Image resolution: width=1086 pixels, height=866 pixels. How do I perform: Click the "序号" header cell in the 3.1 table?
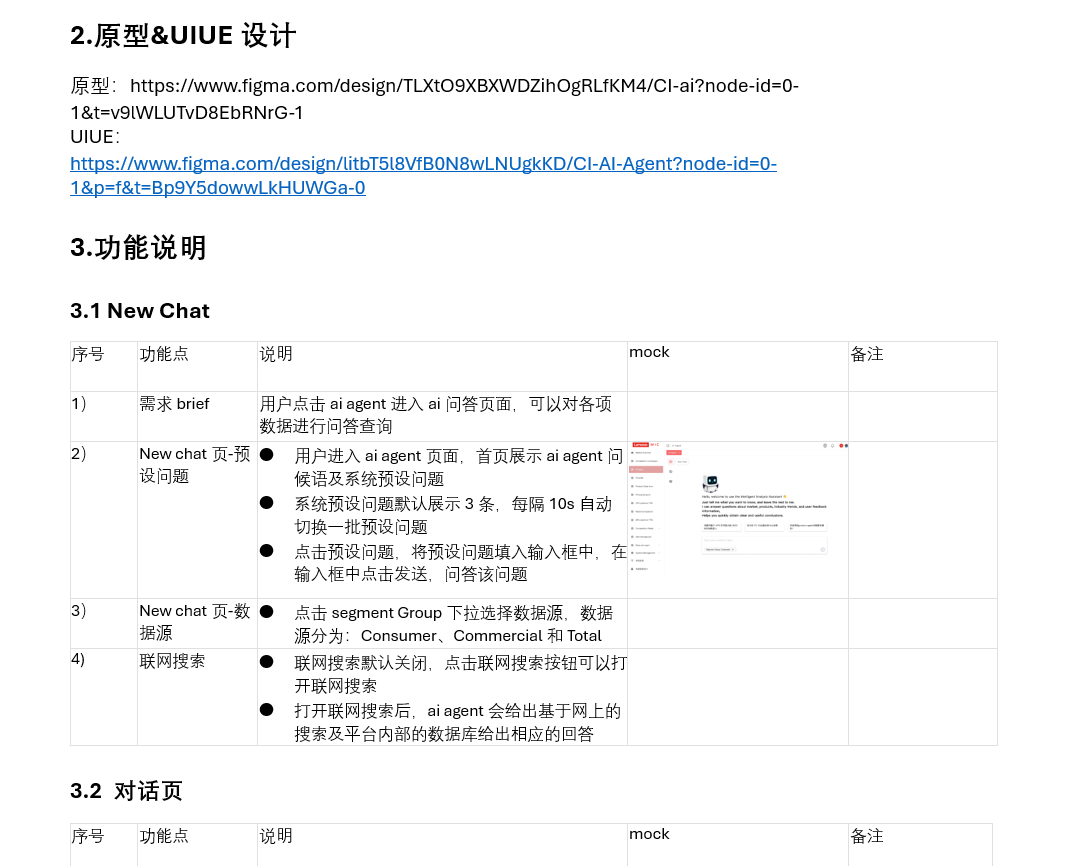[87, 354]
